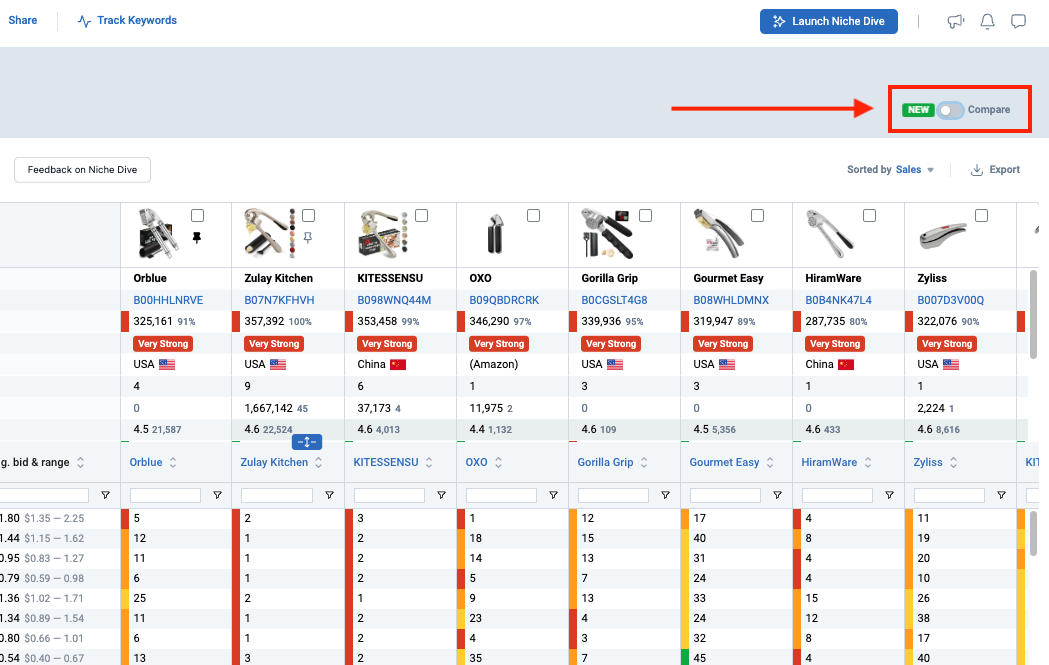Open ASIN B0CGSLT4G8 link
1049x665 pixels.
pos(614,300)
